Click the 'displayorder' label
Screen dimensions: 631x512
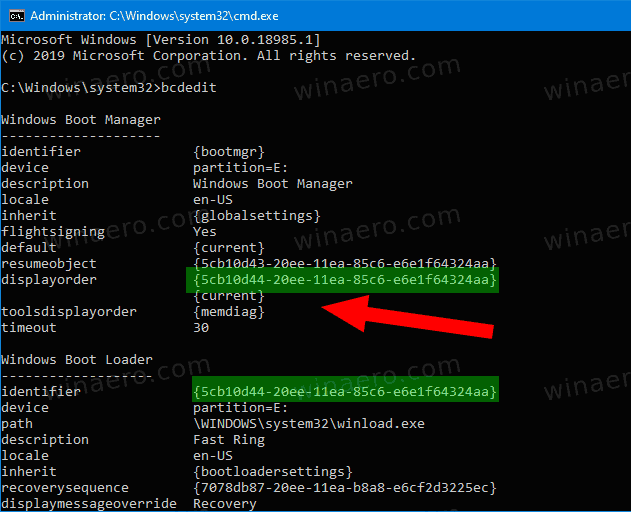click(x=49, y=280)
